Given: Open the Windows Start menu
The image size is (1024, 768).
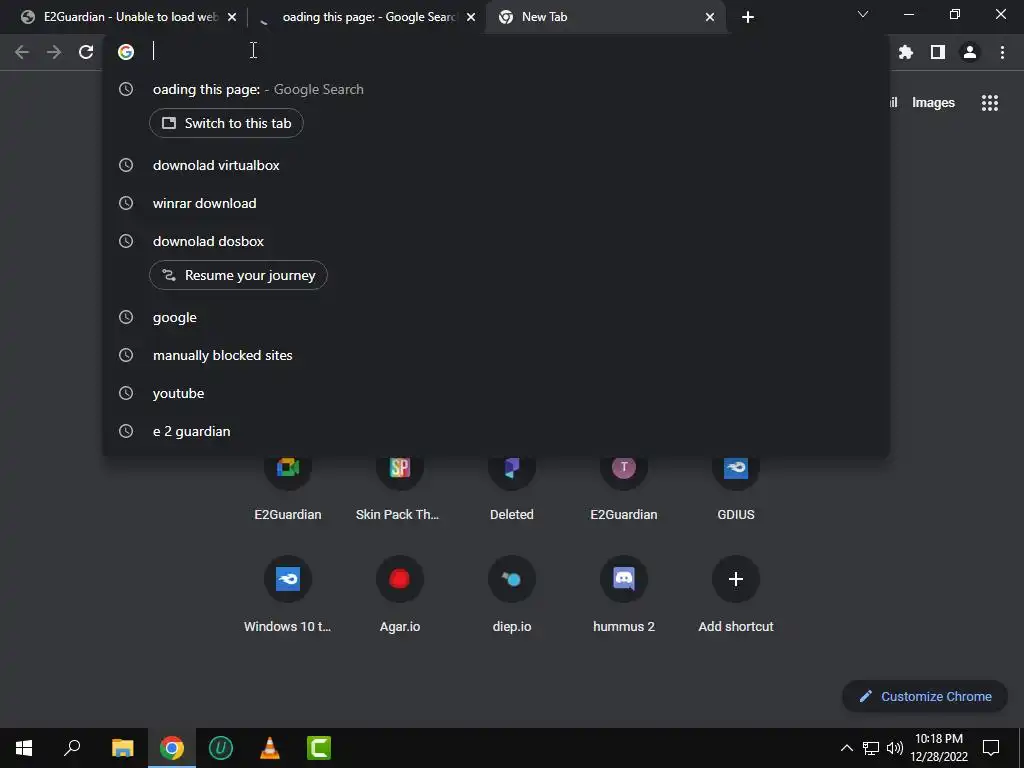Looking at the screenshot, I should coord(24,748).
